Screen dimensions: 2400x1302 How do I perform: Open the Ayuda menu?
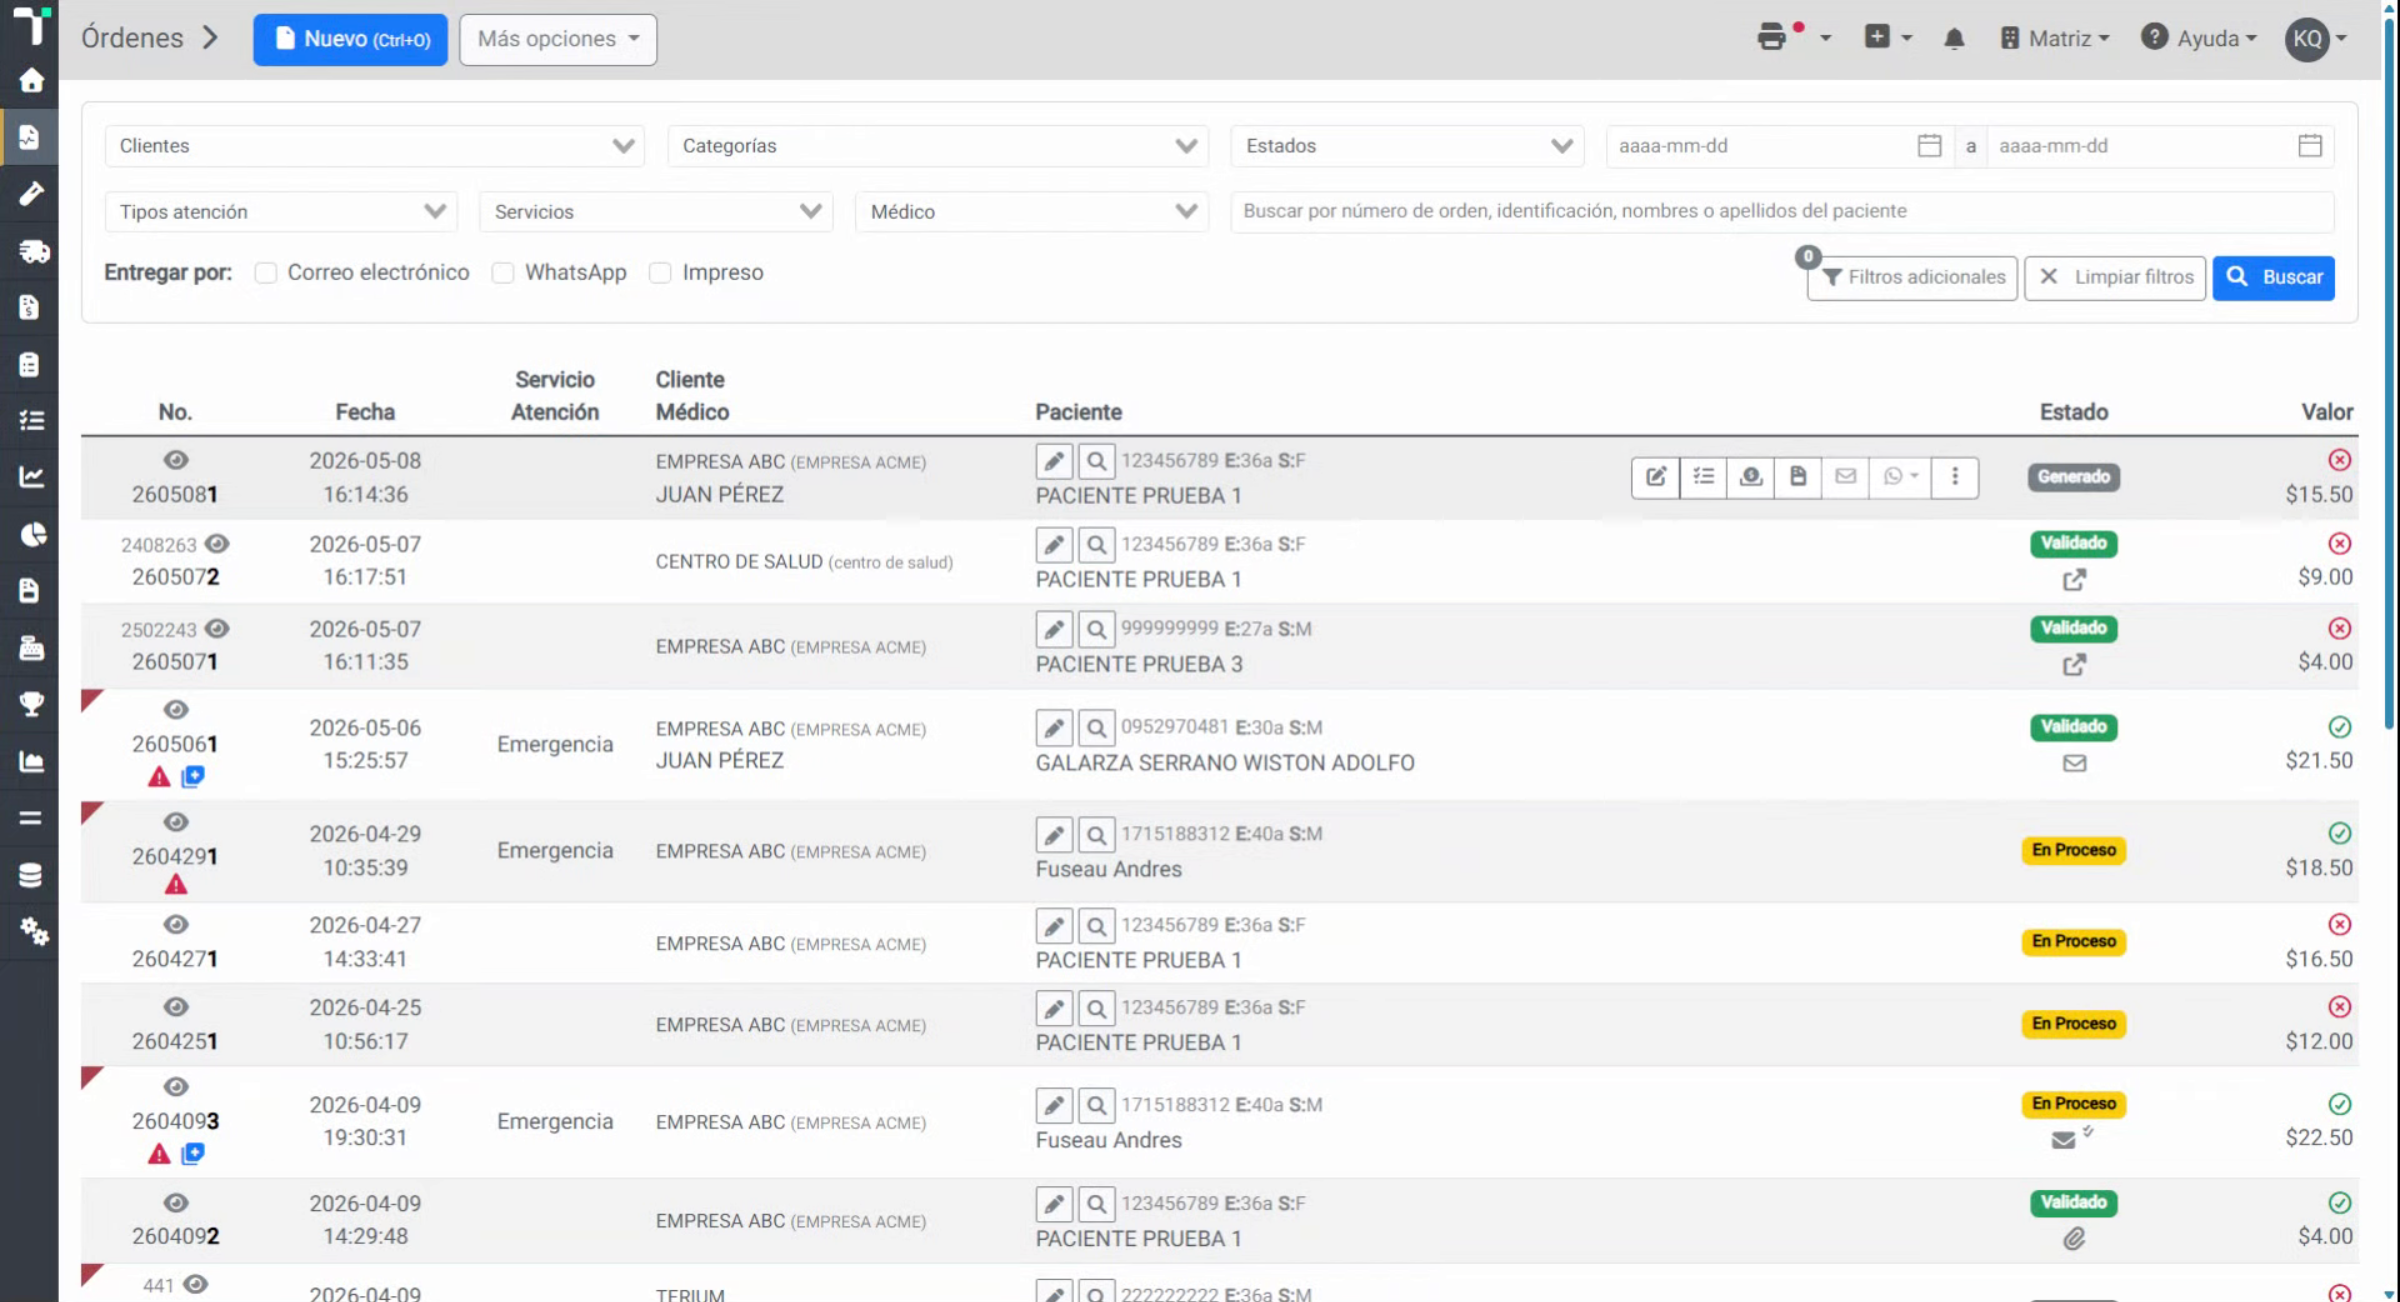[2199, 39]
